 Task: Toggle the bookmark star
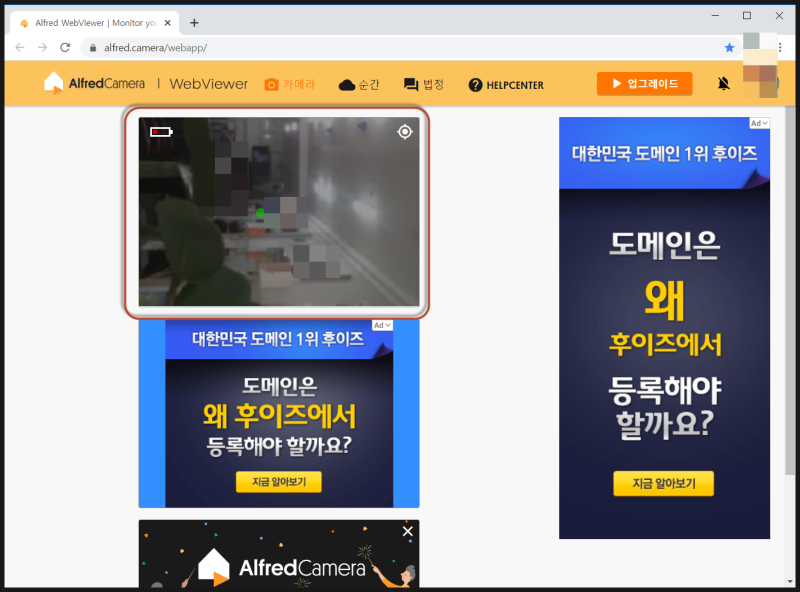coord(729,47)
